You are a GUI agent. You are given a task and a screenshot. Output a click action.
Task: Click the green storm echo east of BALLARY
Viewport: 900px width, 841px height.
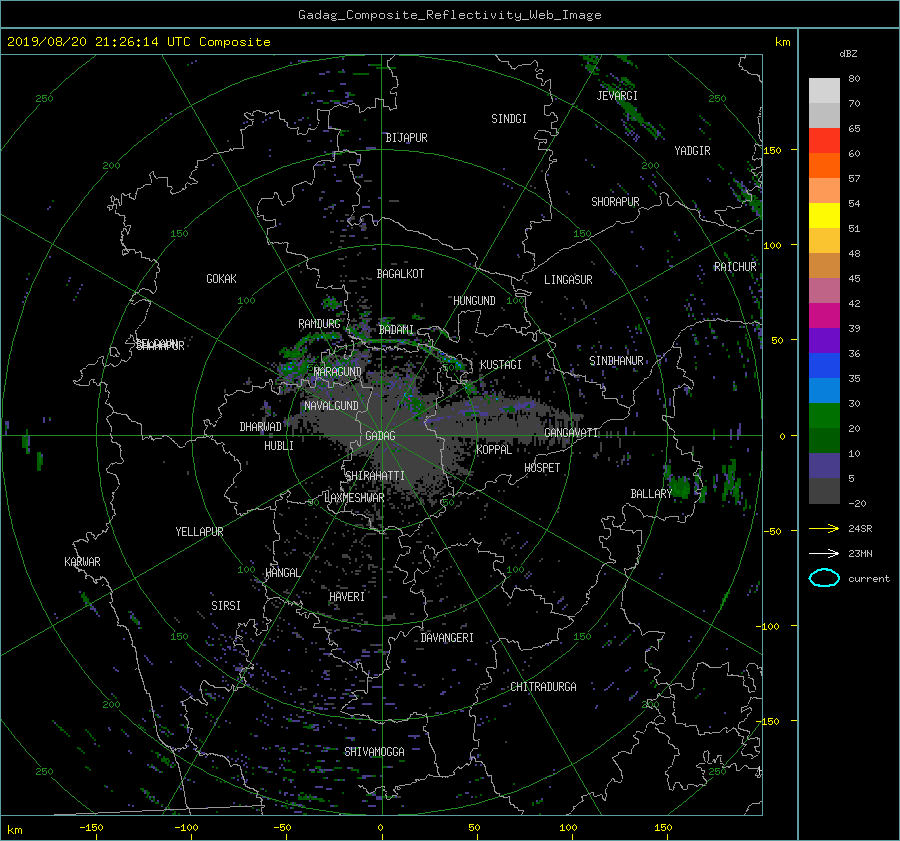[680, 486]
